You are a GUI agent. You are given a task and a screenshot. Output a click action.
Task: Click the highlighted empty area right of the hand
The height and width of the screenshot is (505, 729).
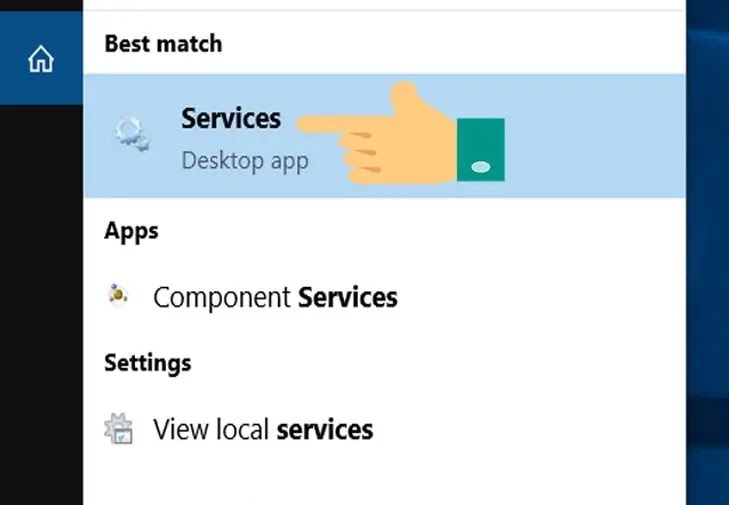(595, 136)
